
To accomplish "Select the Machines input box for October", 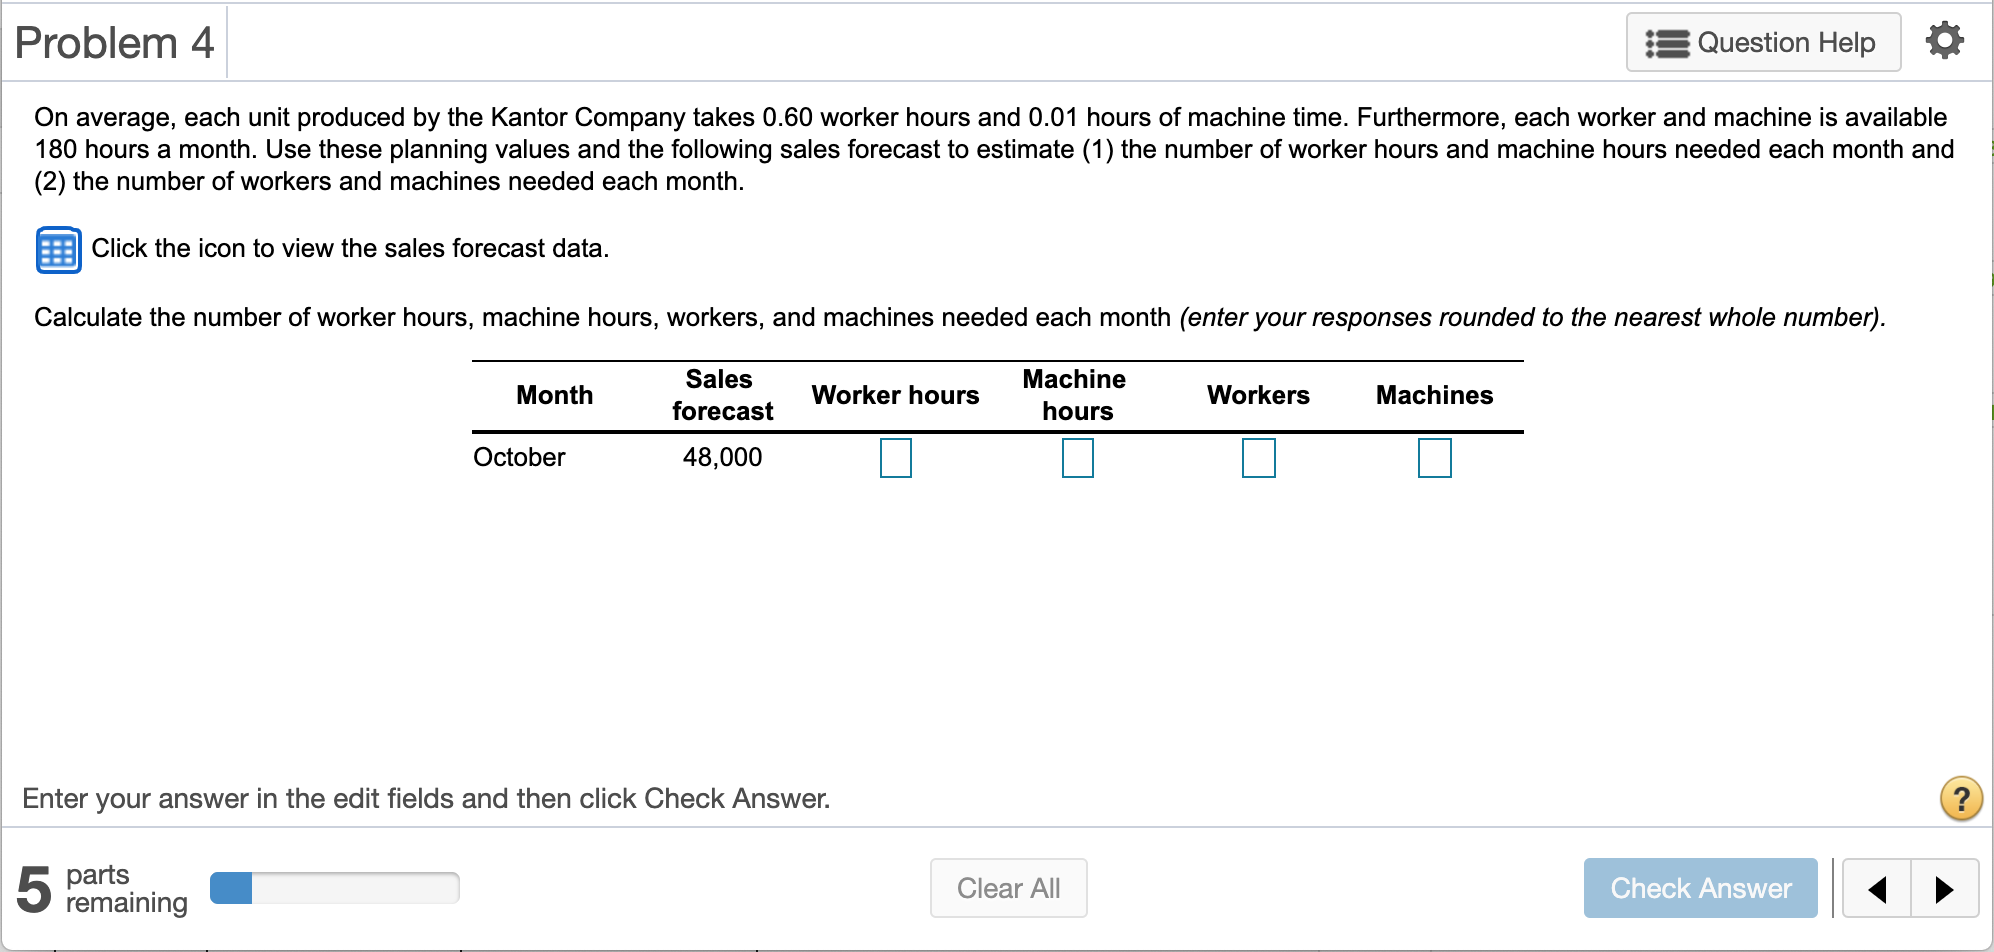I will [x=1434, y=458].
